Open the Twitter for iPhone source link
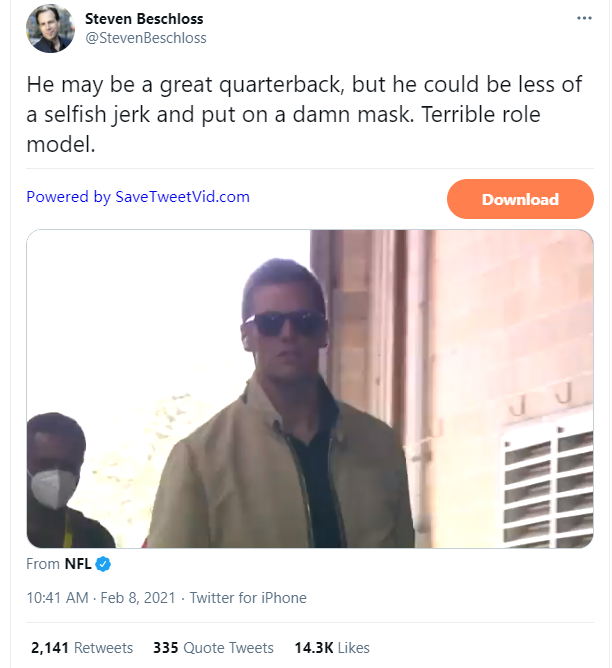This screenshot has height=668, width=612. pos(248,598)
